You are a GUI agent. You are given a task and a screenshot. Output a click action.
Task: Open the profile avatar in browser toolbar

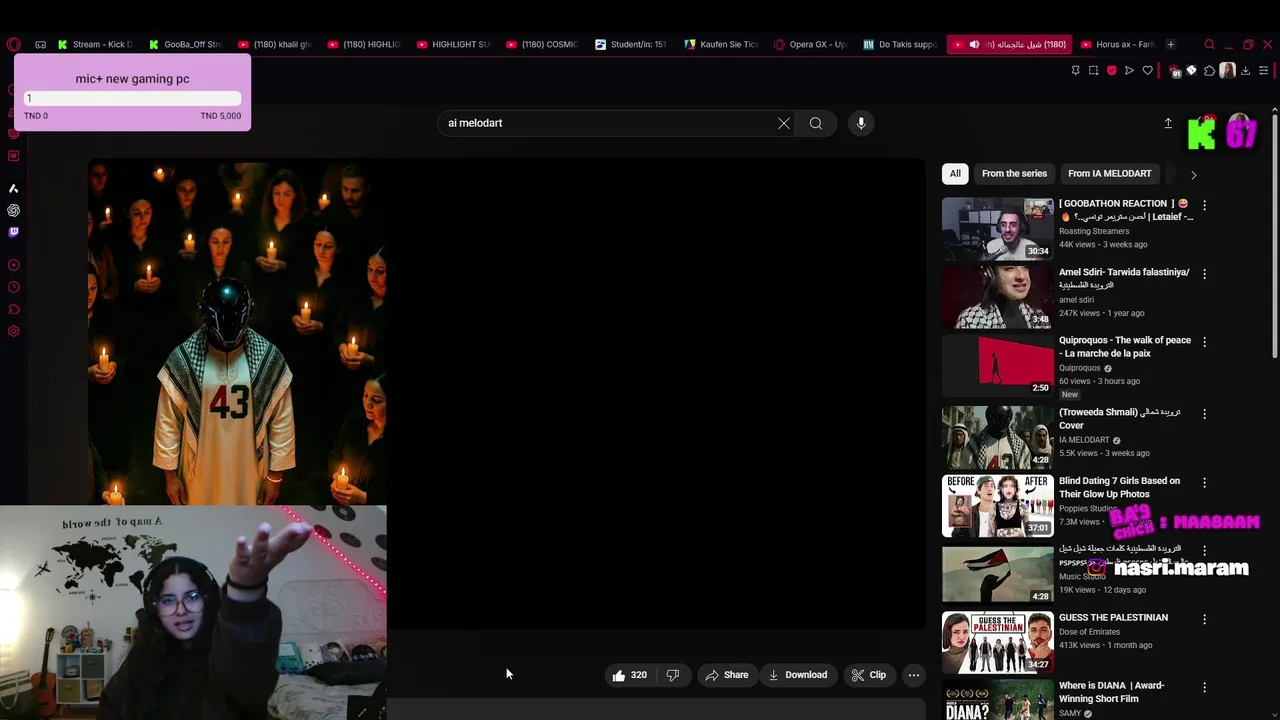click(1227, 70)
